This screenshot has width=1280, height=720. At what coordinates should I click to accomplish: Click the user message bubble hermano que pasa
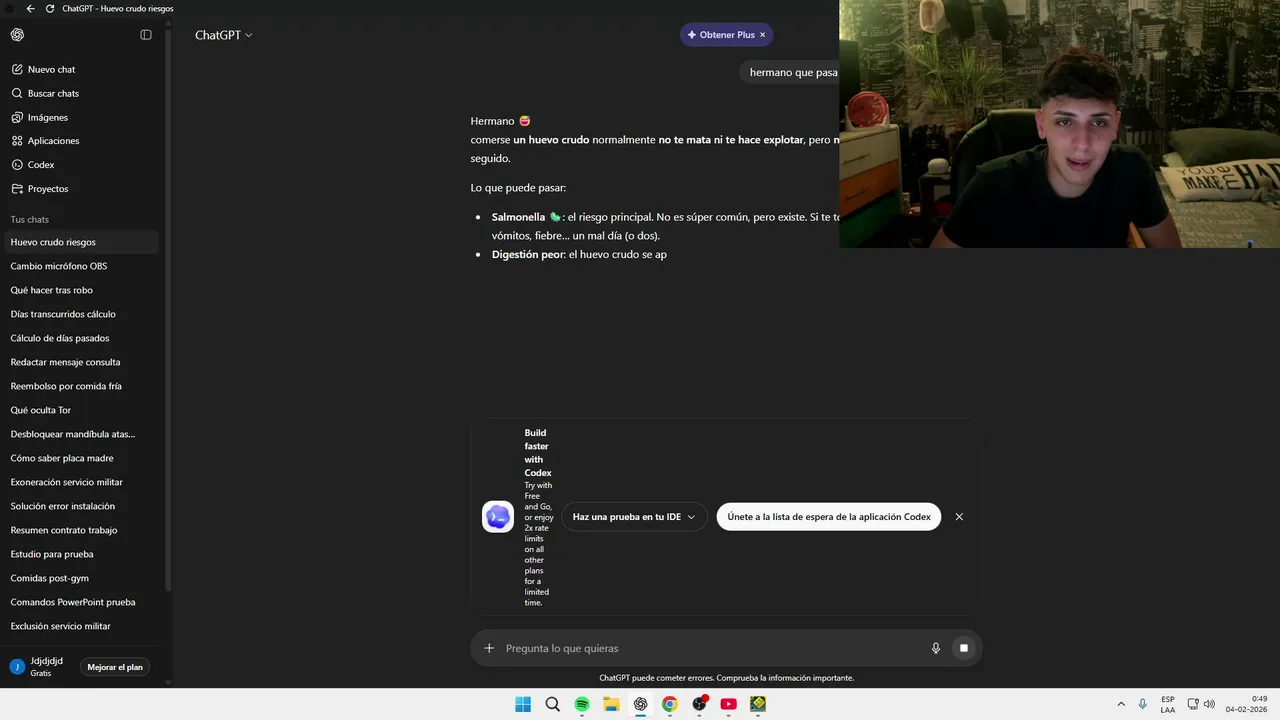point(790,72)
